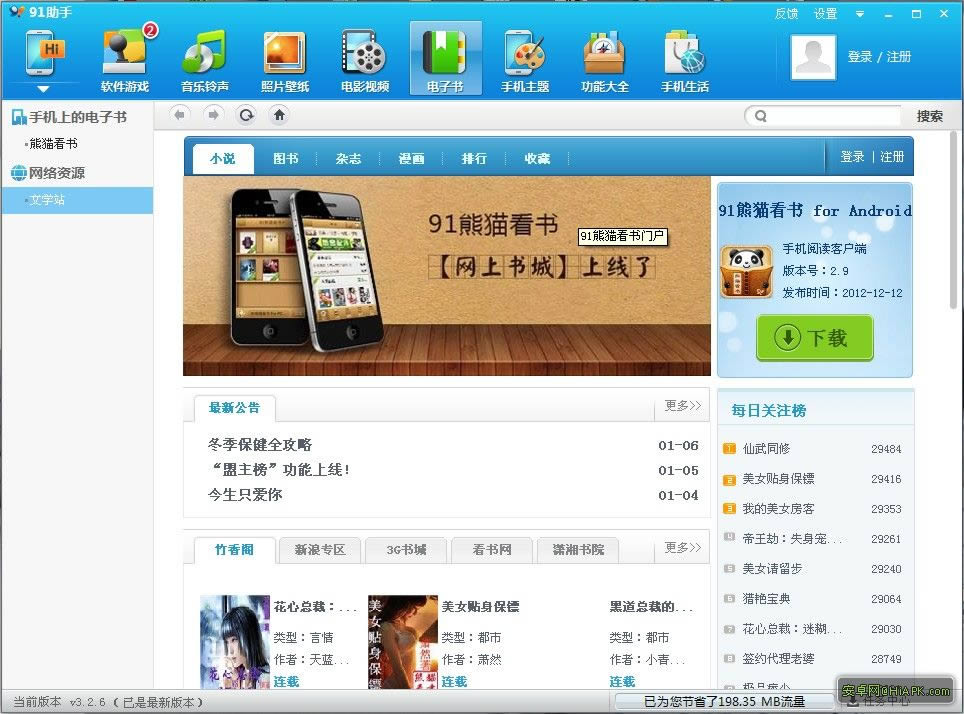The width and height of the screenshot is (964, 714).
Task: Open 猎艳宝典 in daily ranking
Action: [x=766, y=599]
